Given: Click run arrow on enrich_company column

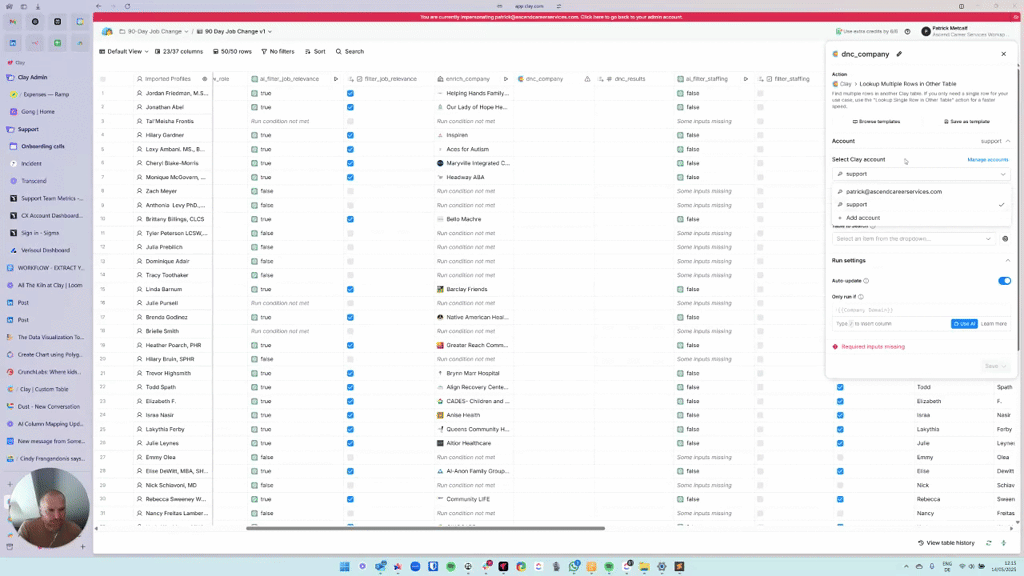Looking at the screenshot, I should point(505,79).
